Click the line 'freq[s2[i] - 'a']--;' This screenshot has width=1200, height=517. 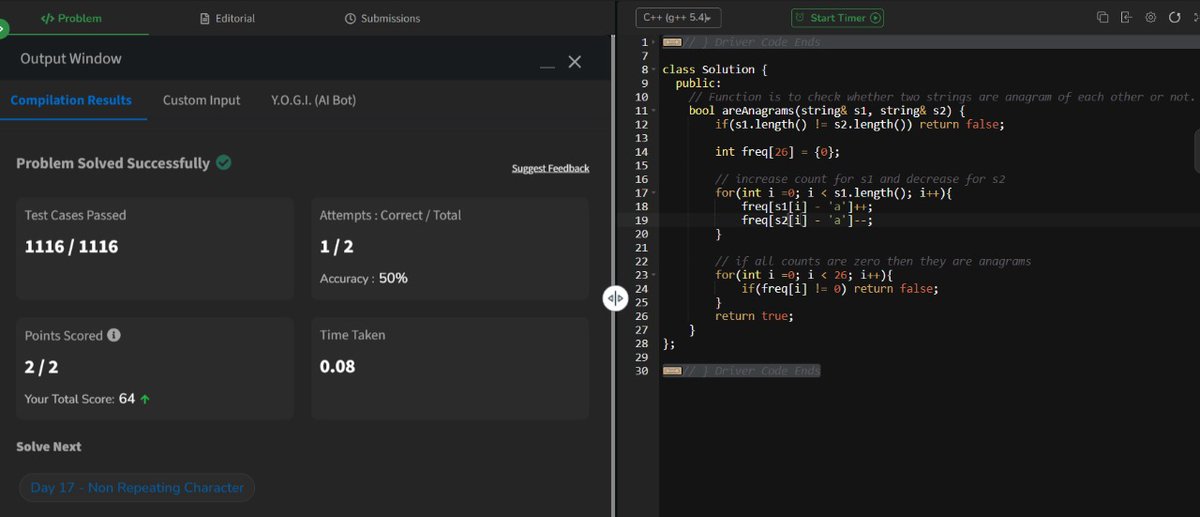[807, 221]
